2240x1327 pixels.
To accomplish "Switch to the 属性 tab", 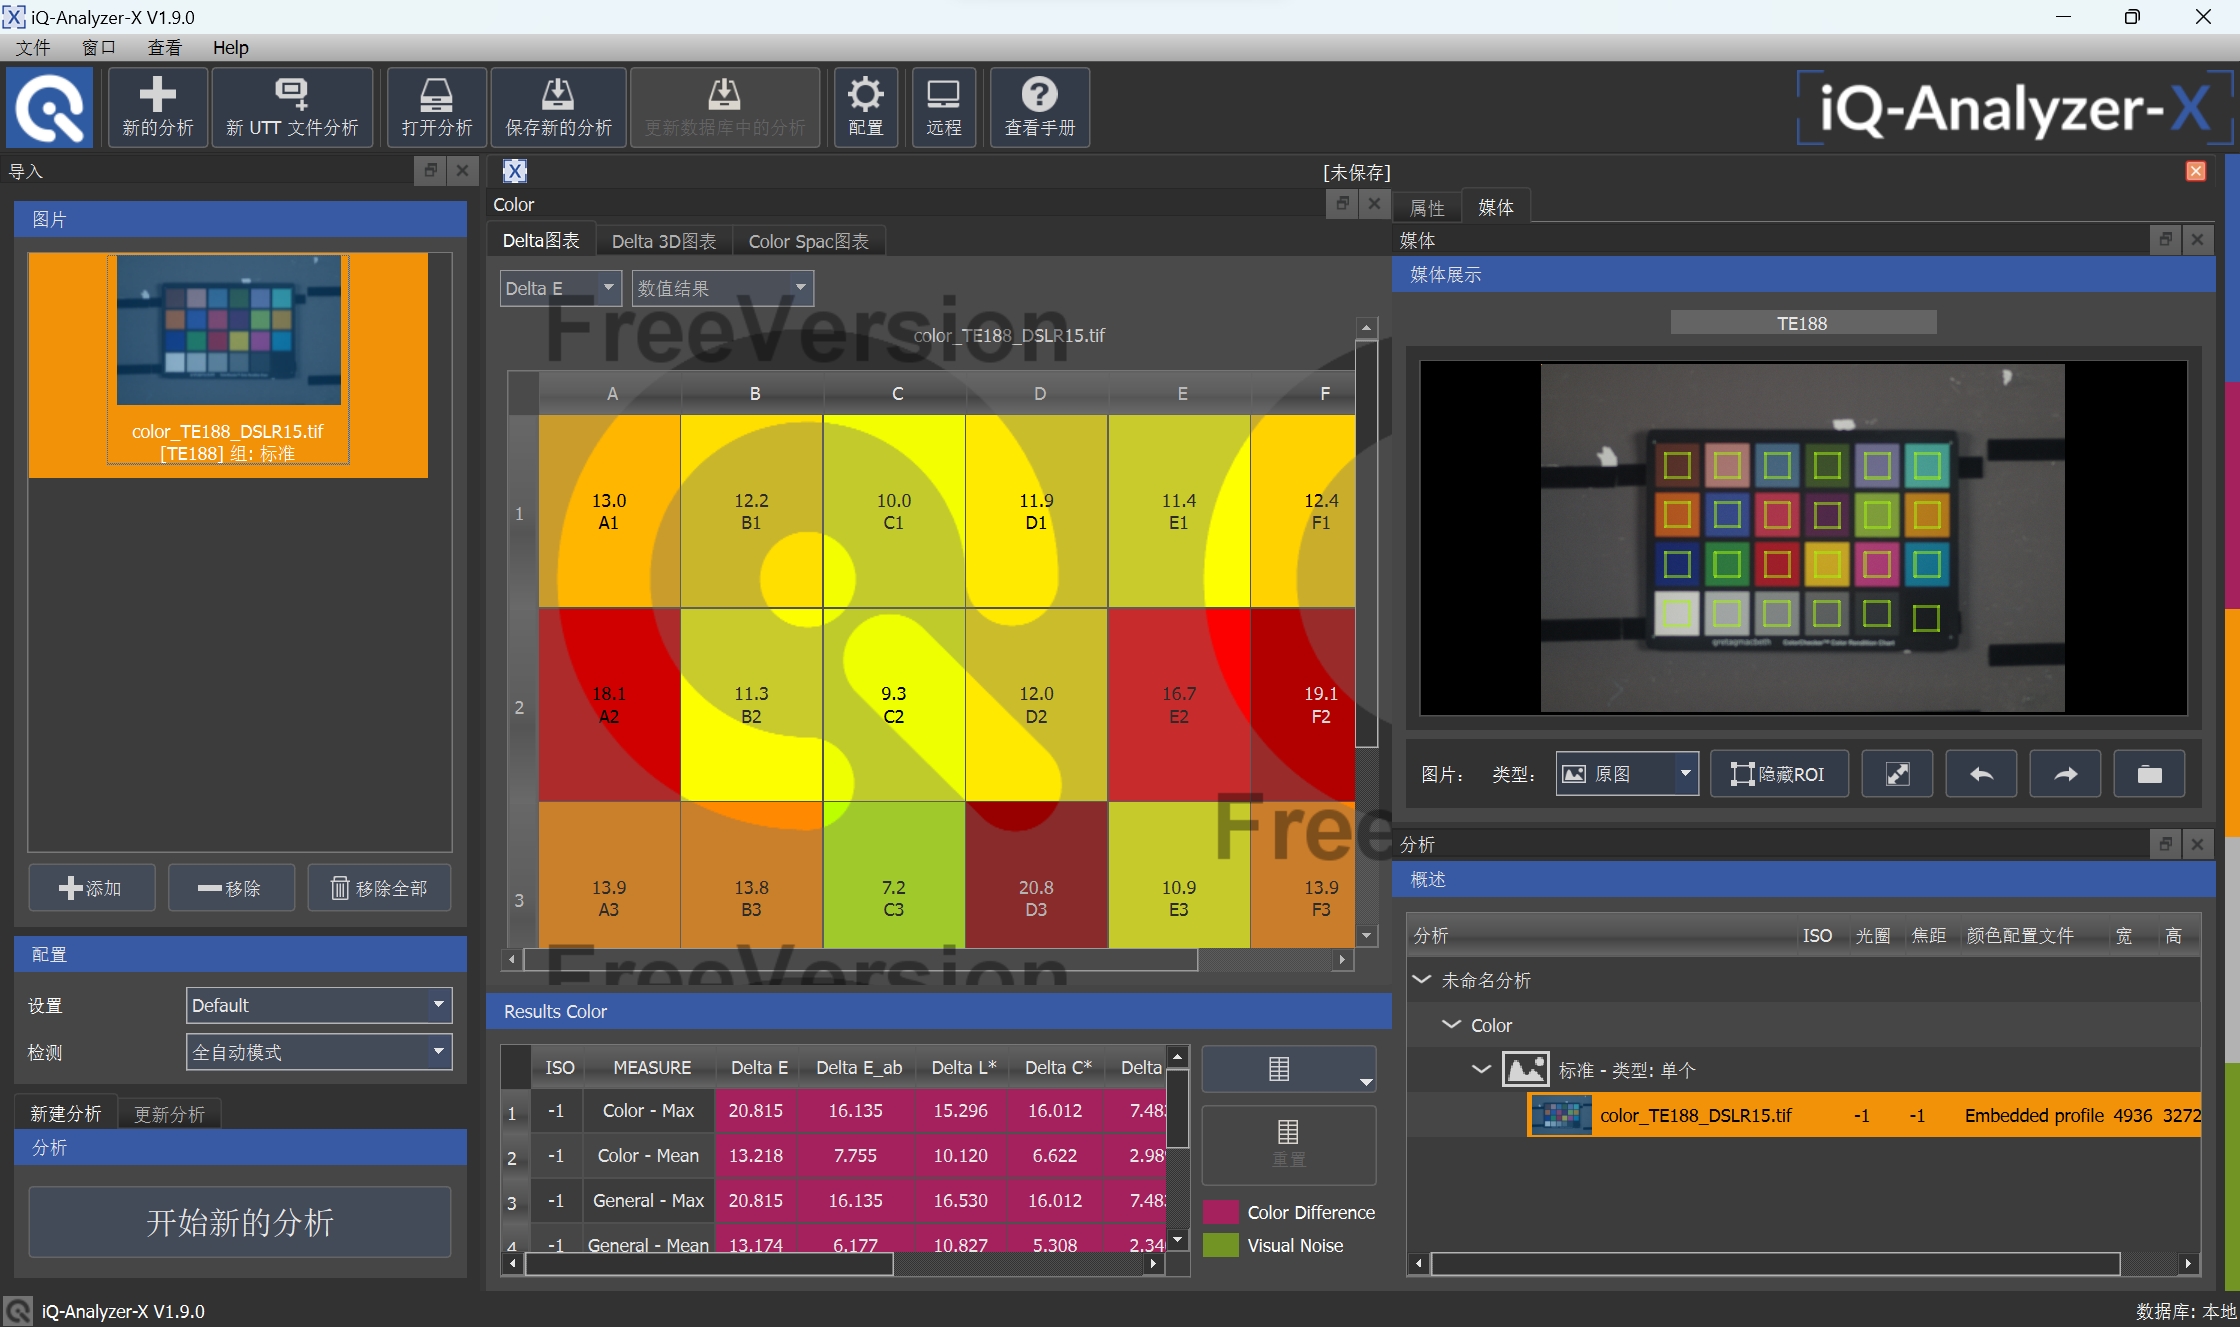I will pos(1427,207).
